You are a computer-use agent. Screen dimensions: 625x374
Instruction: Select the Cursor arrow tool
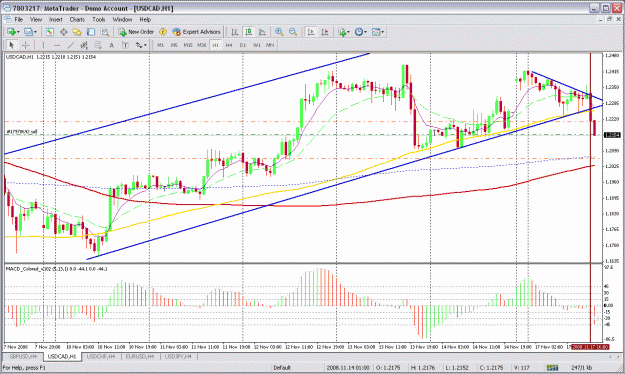(x=12, y=45)
